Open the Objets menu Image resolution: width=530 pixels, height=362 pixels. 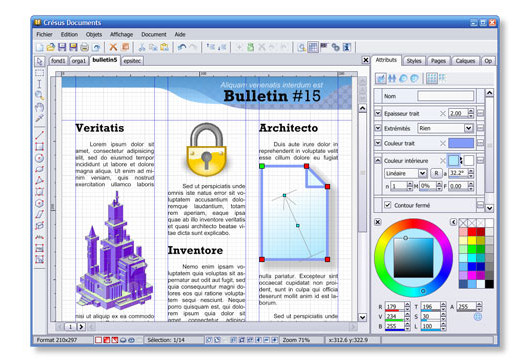tap(94, 34)
